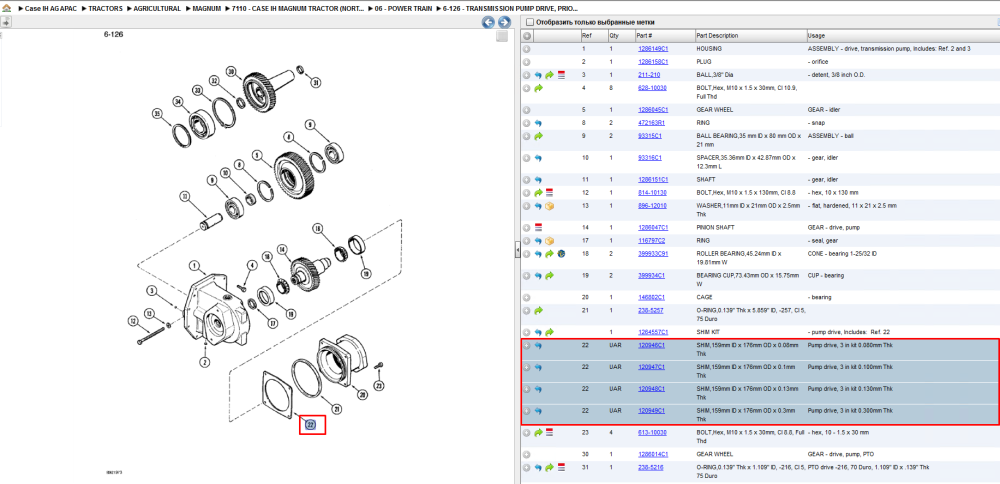Click the 'PLUG' description cell
The width and height of the screenshot is (1000, 484).
(x=703, y=62)
